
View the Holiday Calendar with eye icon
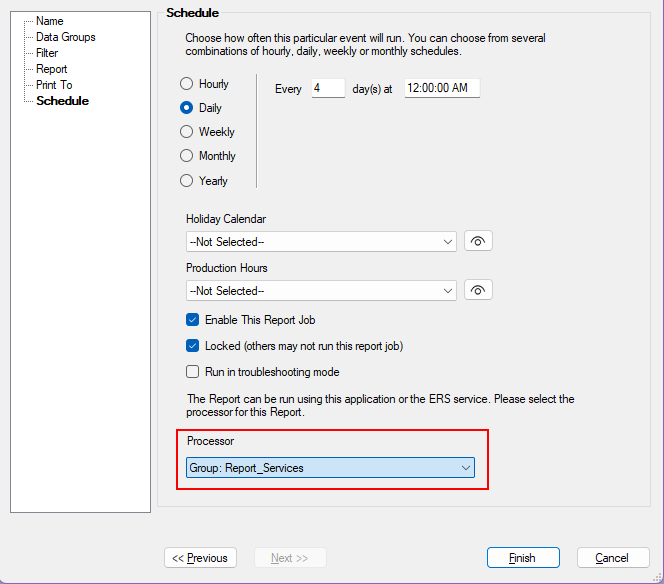click(478, 241)
